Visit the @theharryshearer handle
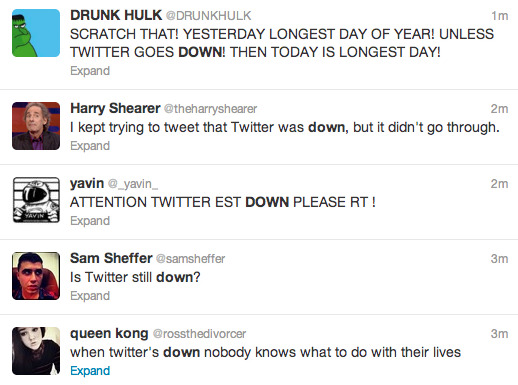518x385 pixels. tap(210, 109)
